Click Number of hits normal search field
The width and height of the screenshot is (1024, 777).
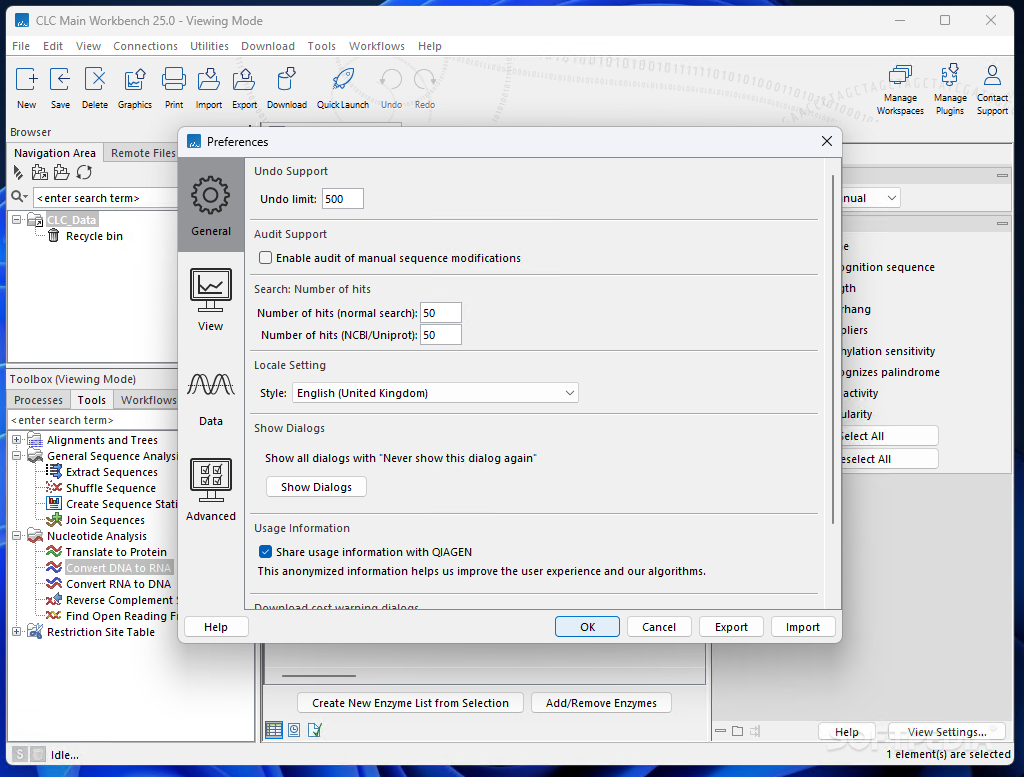(441, 313)
